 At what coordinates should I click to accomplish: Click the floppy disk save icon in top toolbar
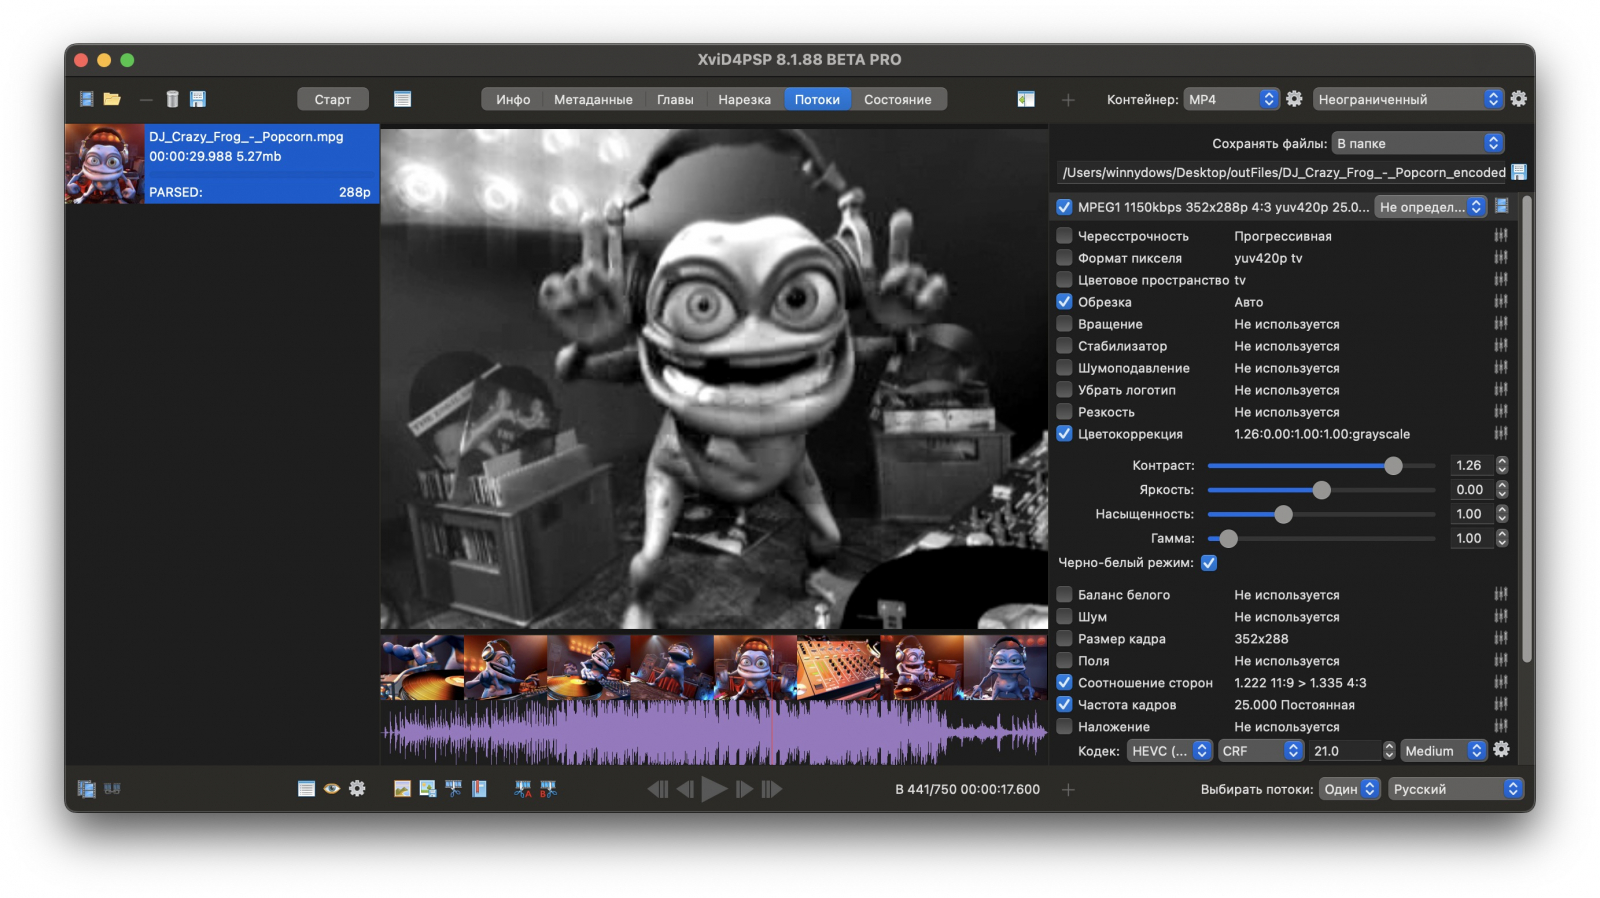pos(198,99)
